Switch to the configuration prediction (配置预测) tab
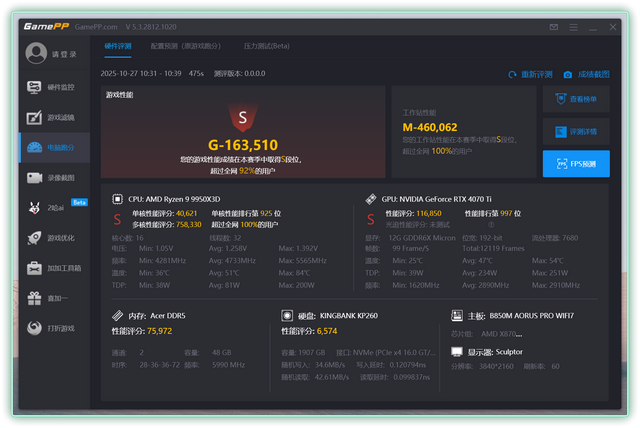640x428 pixels. pos(186,46)
